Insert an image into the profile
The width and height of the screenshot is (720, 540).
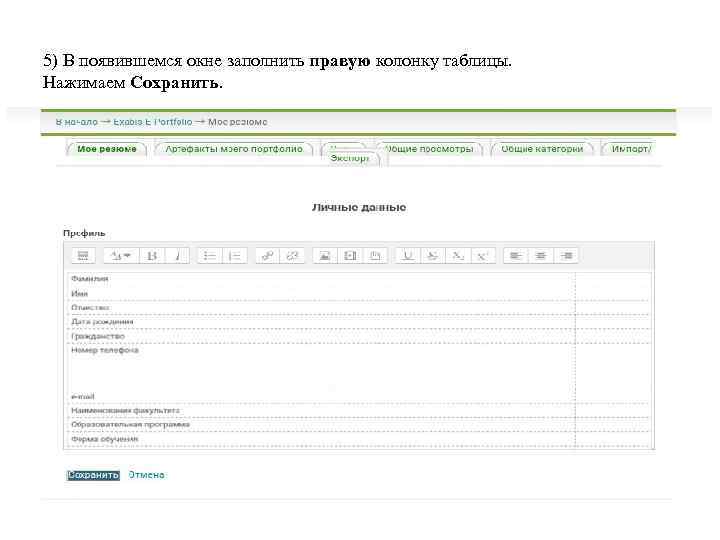325,256
